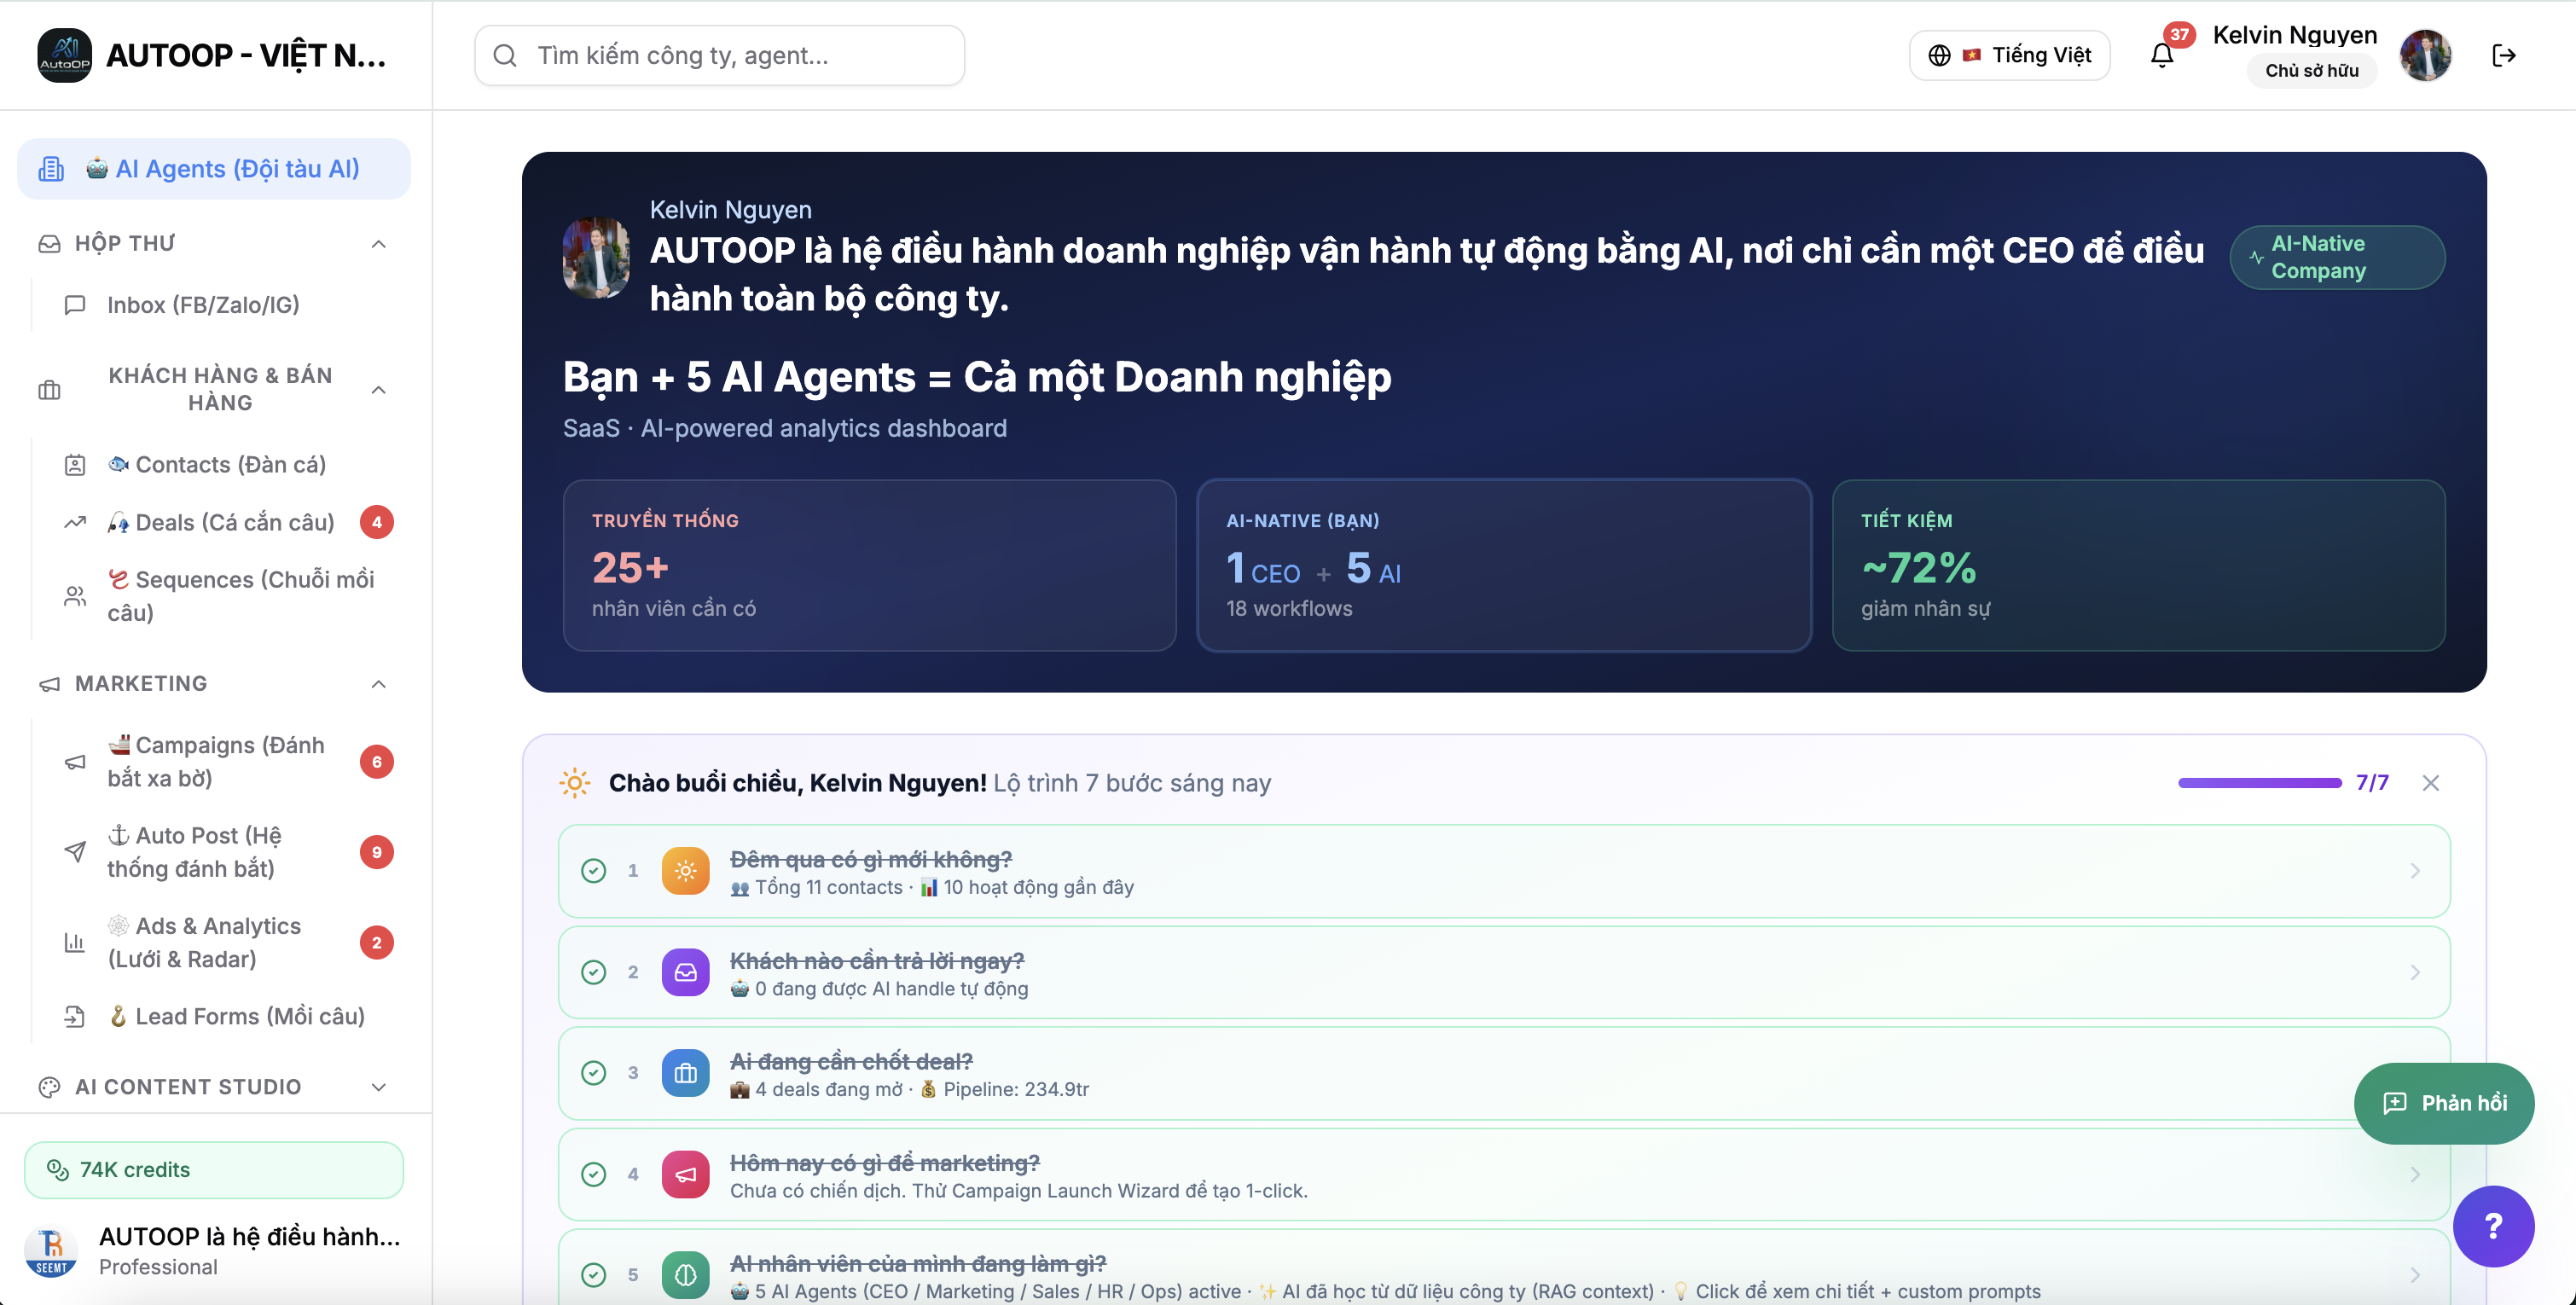Toggle the step 3 completed checkmark
Screen dimensions: 2576x1305
point(593,1073)
